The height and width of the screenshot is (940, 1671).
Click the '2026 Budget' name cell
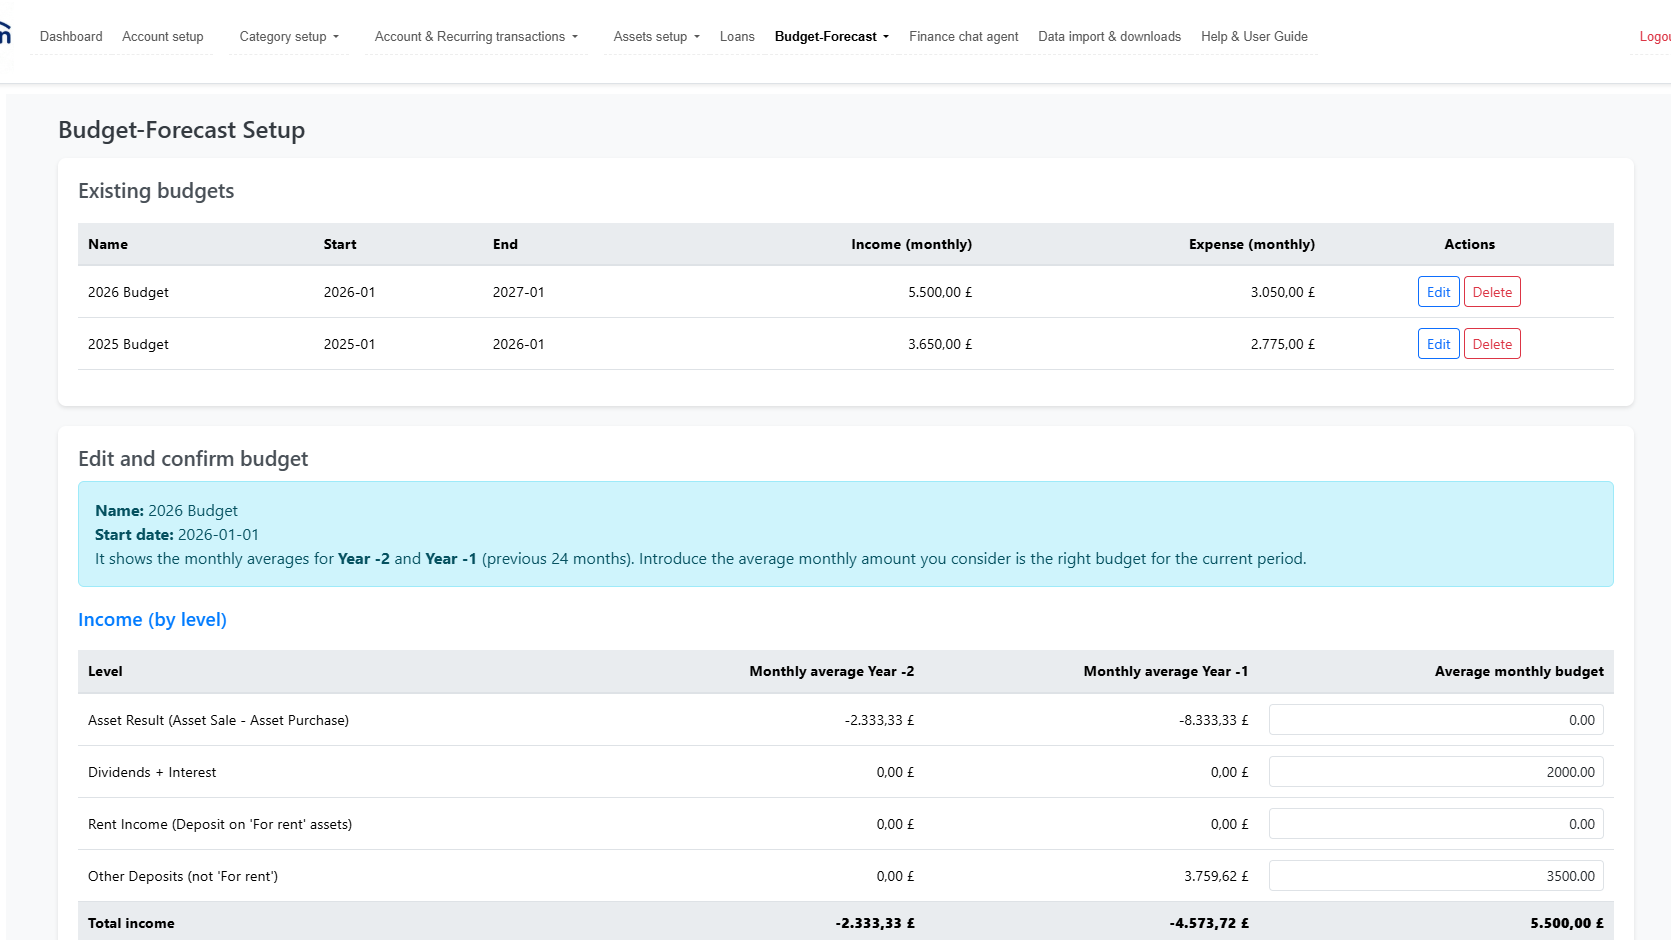[128, 292]
